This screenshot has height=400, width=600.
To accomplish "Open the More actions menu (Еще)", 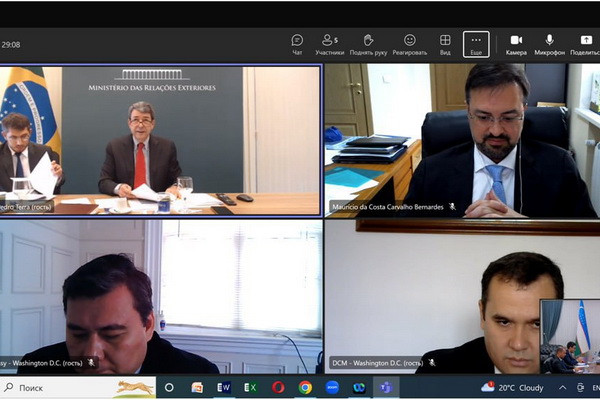I will click(476, 44).
